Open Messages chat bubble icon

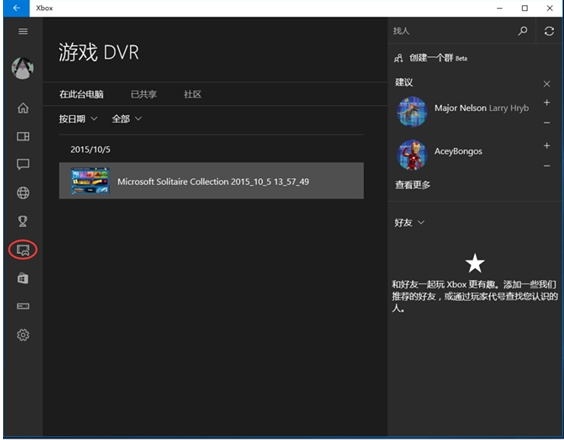pyautogui.click(x=23, y=164)
